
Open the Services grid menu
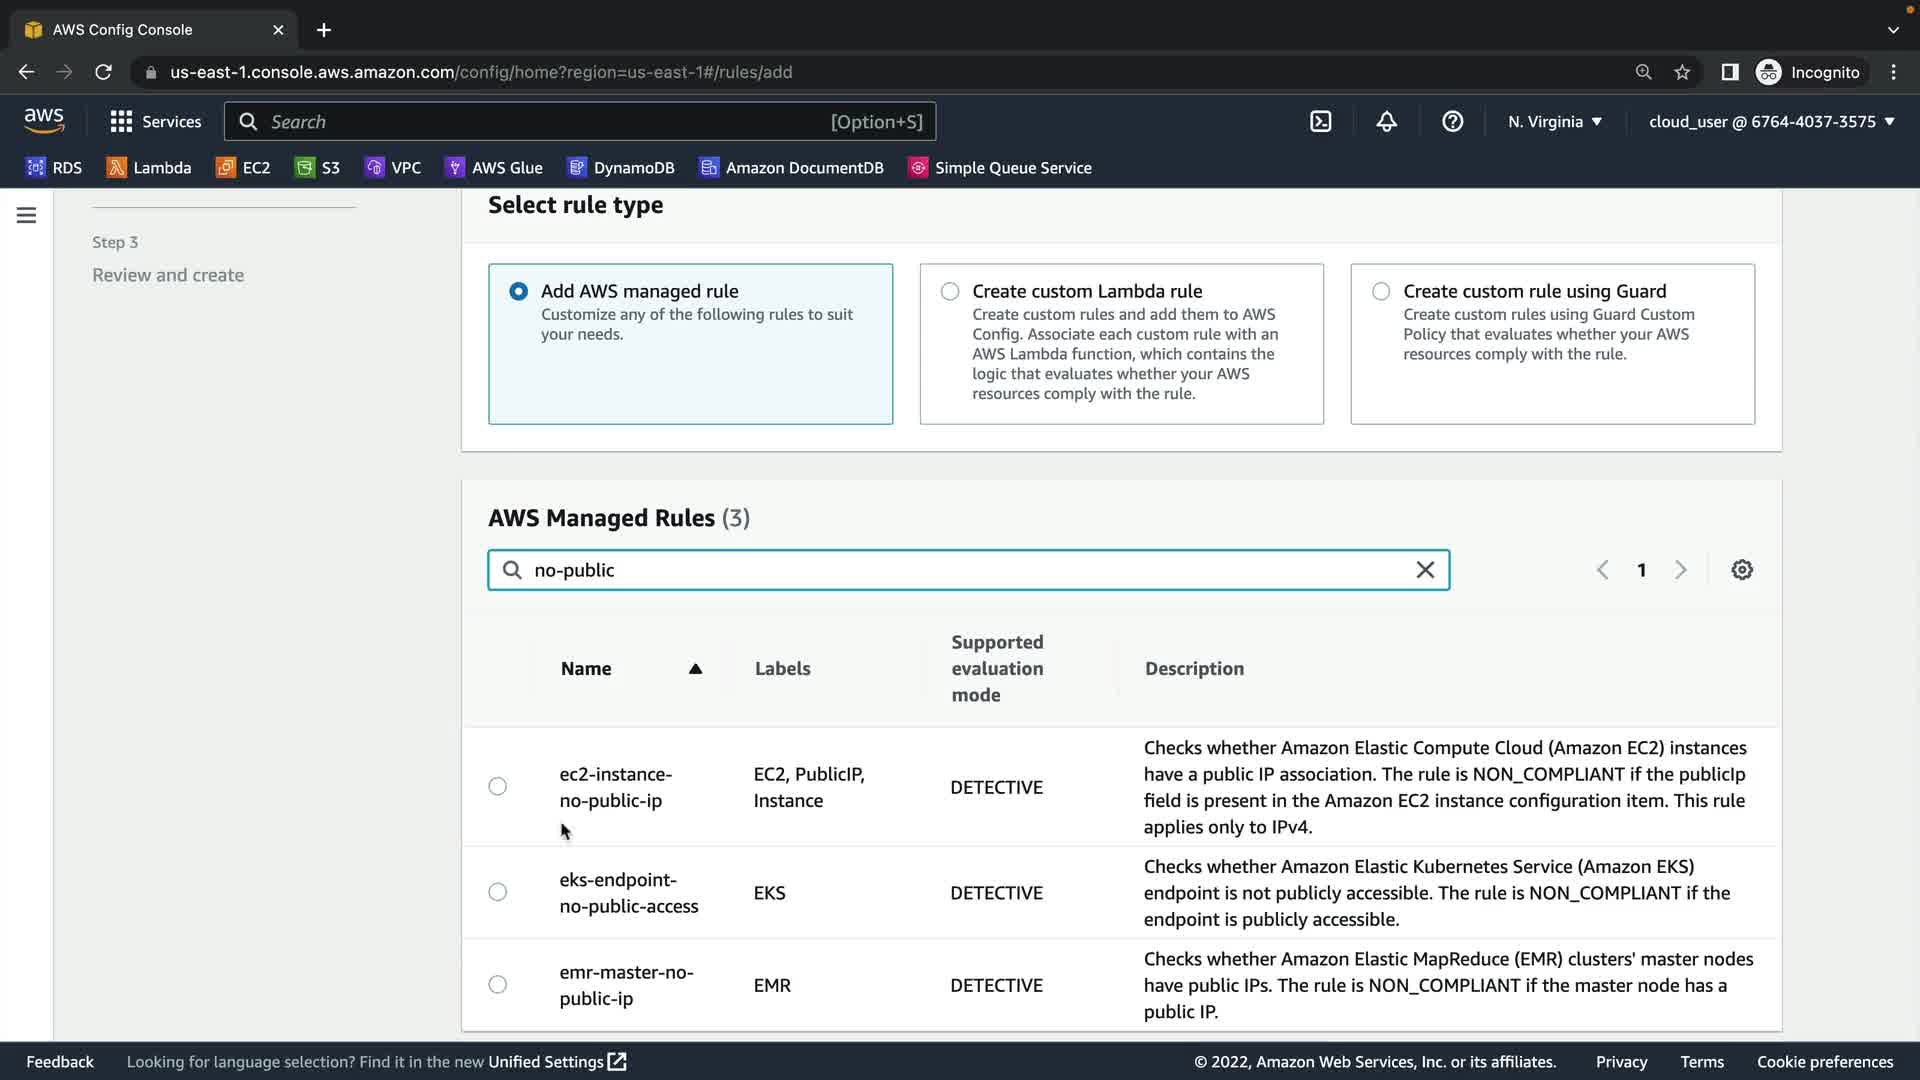click(155, 122)
